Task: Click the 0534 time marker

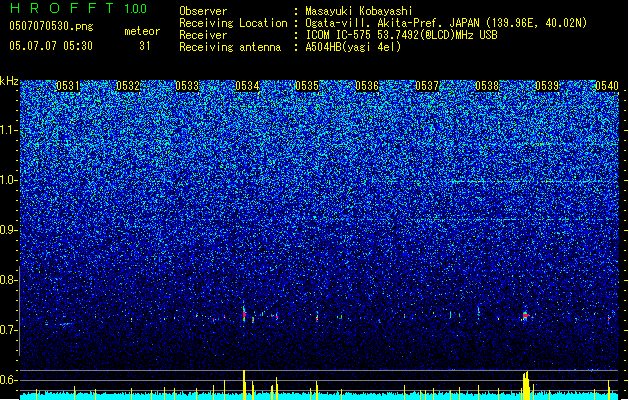Action: click(247, 86)
